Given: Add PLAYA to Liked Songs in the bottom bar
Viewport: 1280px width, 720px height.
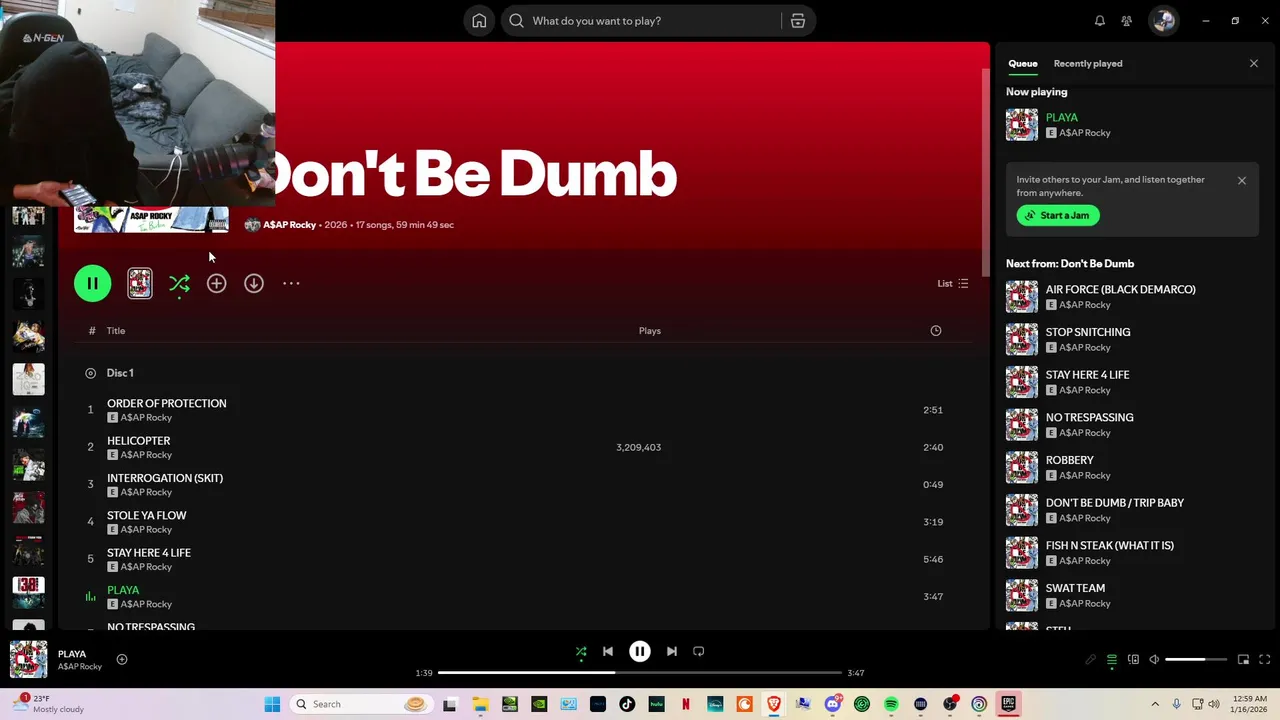Looking at the screenshot, I should [122, 659].
